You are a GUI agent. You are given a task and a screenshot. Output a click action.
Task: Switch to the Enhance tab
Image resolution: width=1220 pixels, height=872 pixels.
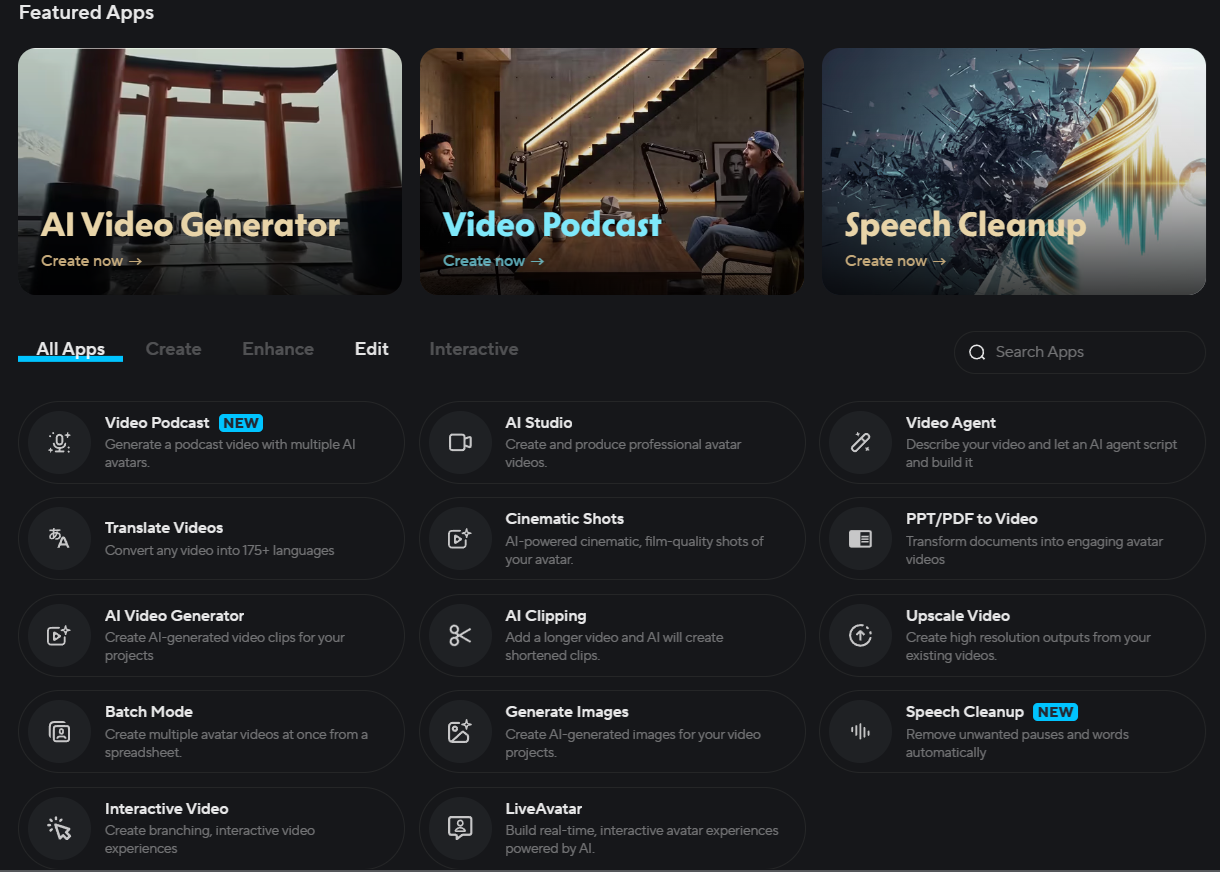[278, 349]
